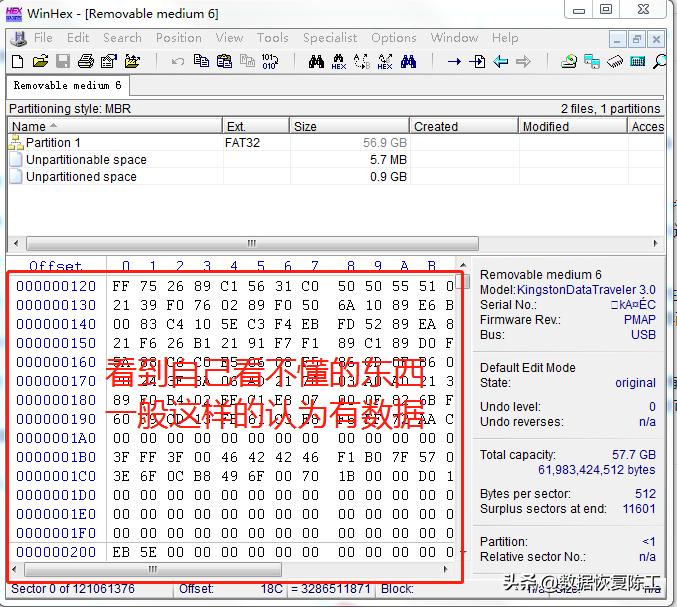Viewport: 677px width, 607px height.
Task: Select the Partition 1 row
Action: pyautogui.click(x=336, y=142)
